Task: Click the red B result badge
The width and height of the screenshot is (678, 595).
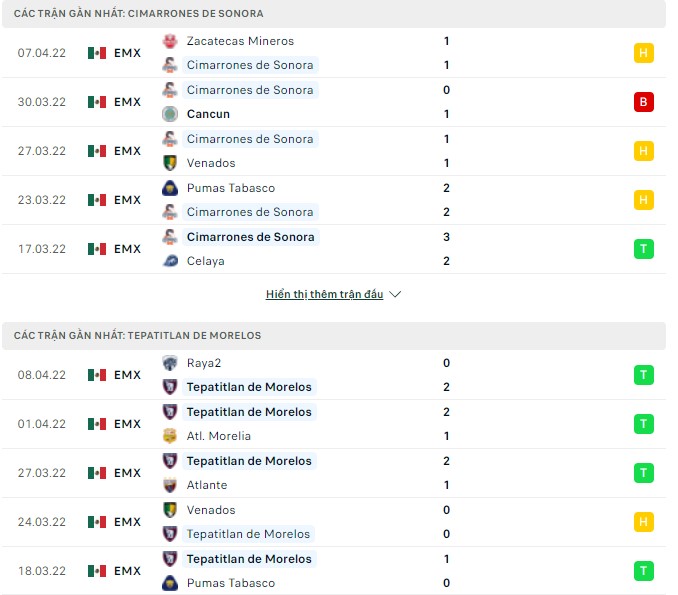Action: point(643,102)
